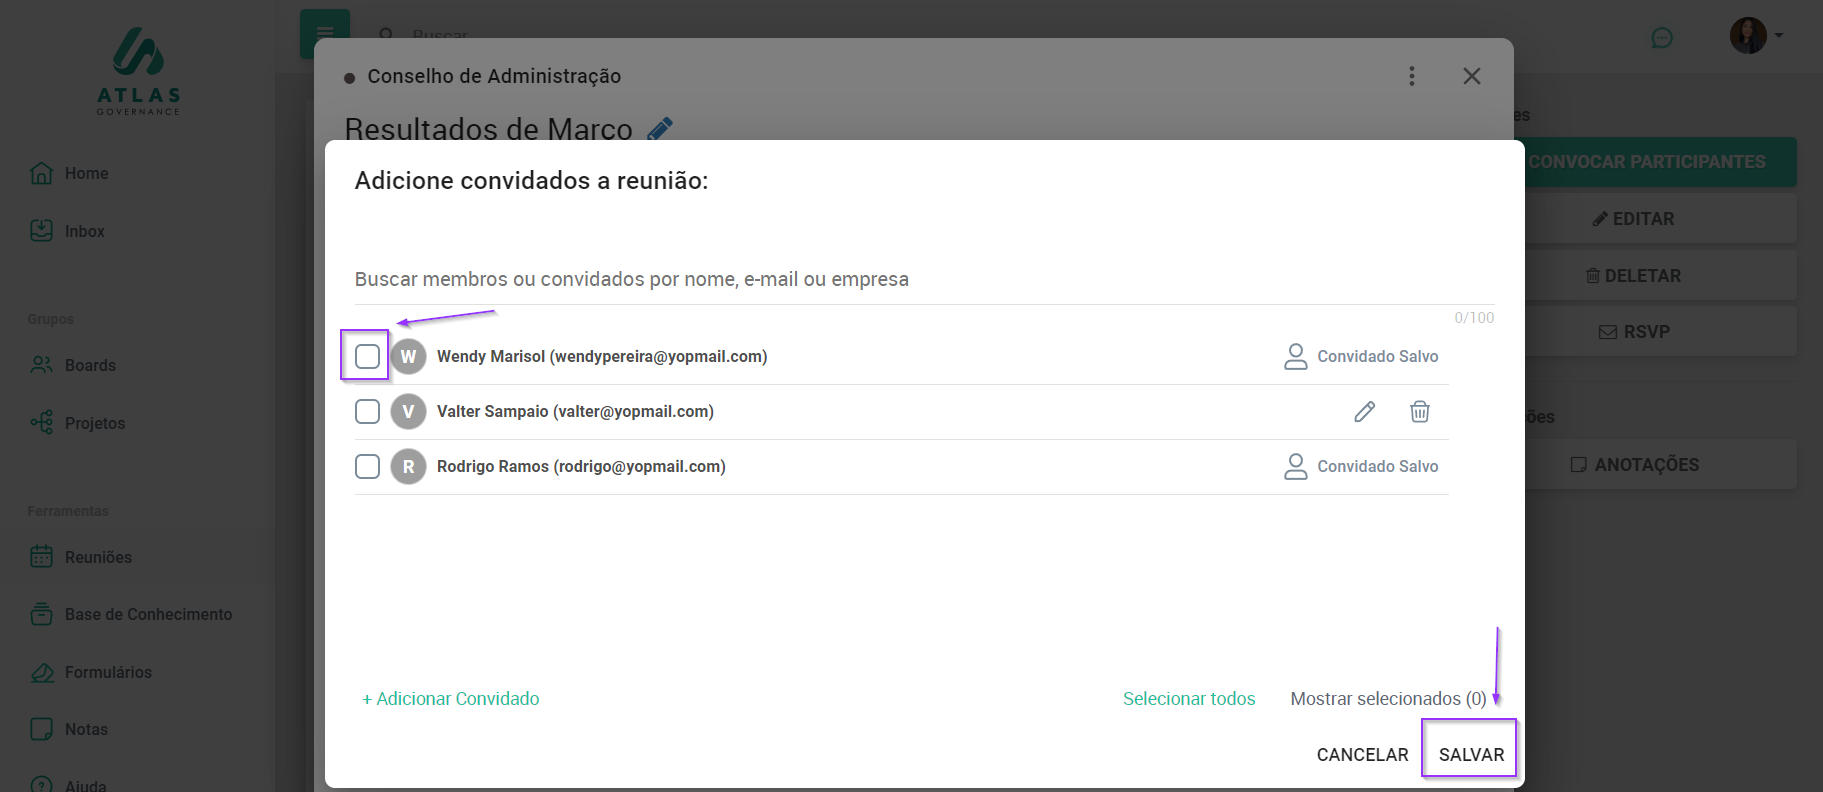This screenshot has height=792, width=1823.
Task: Expand the user profile avatar dropdown
Action: pos(1756,36)
